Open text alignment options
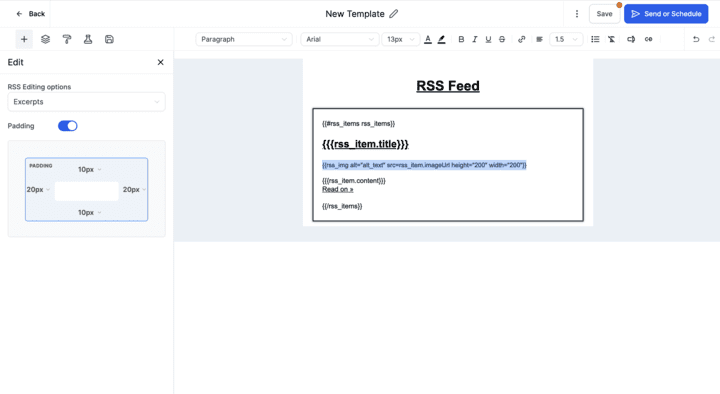This screenshot has width=720, height=394. click(540, 39)
